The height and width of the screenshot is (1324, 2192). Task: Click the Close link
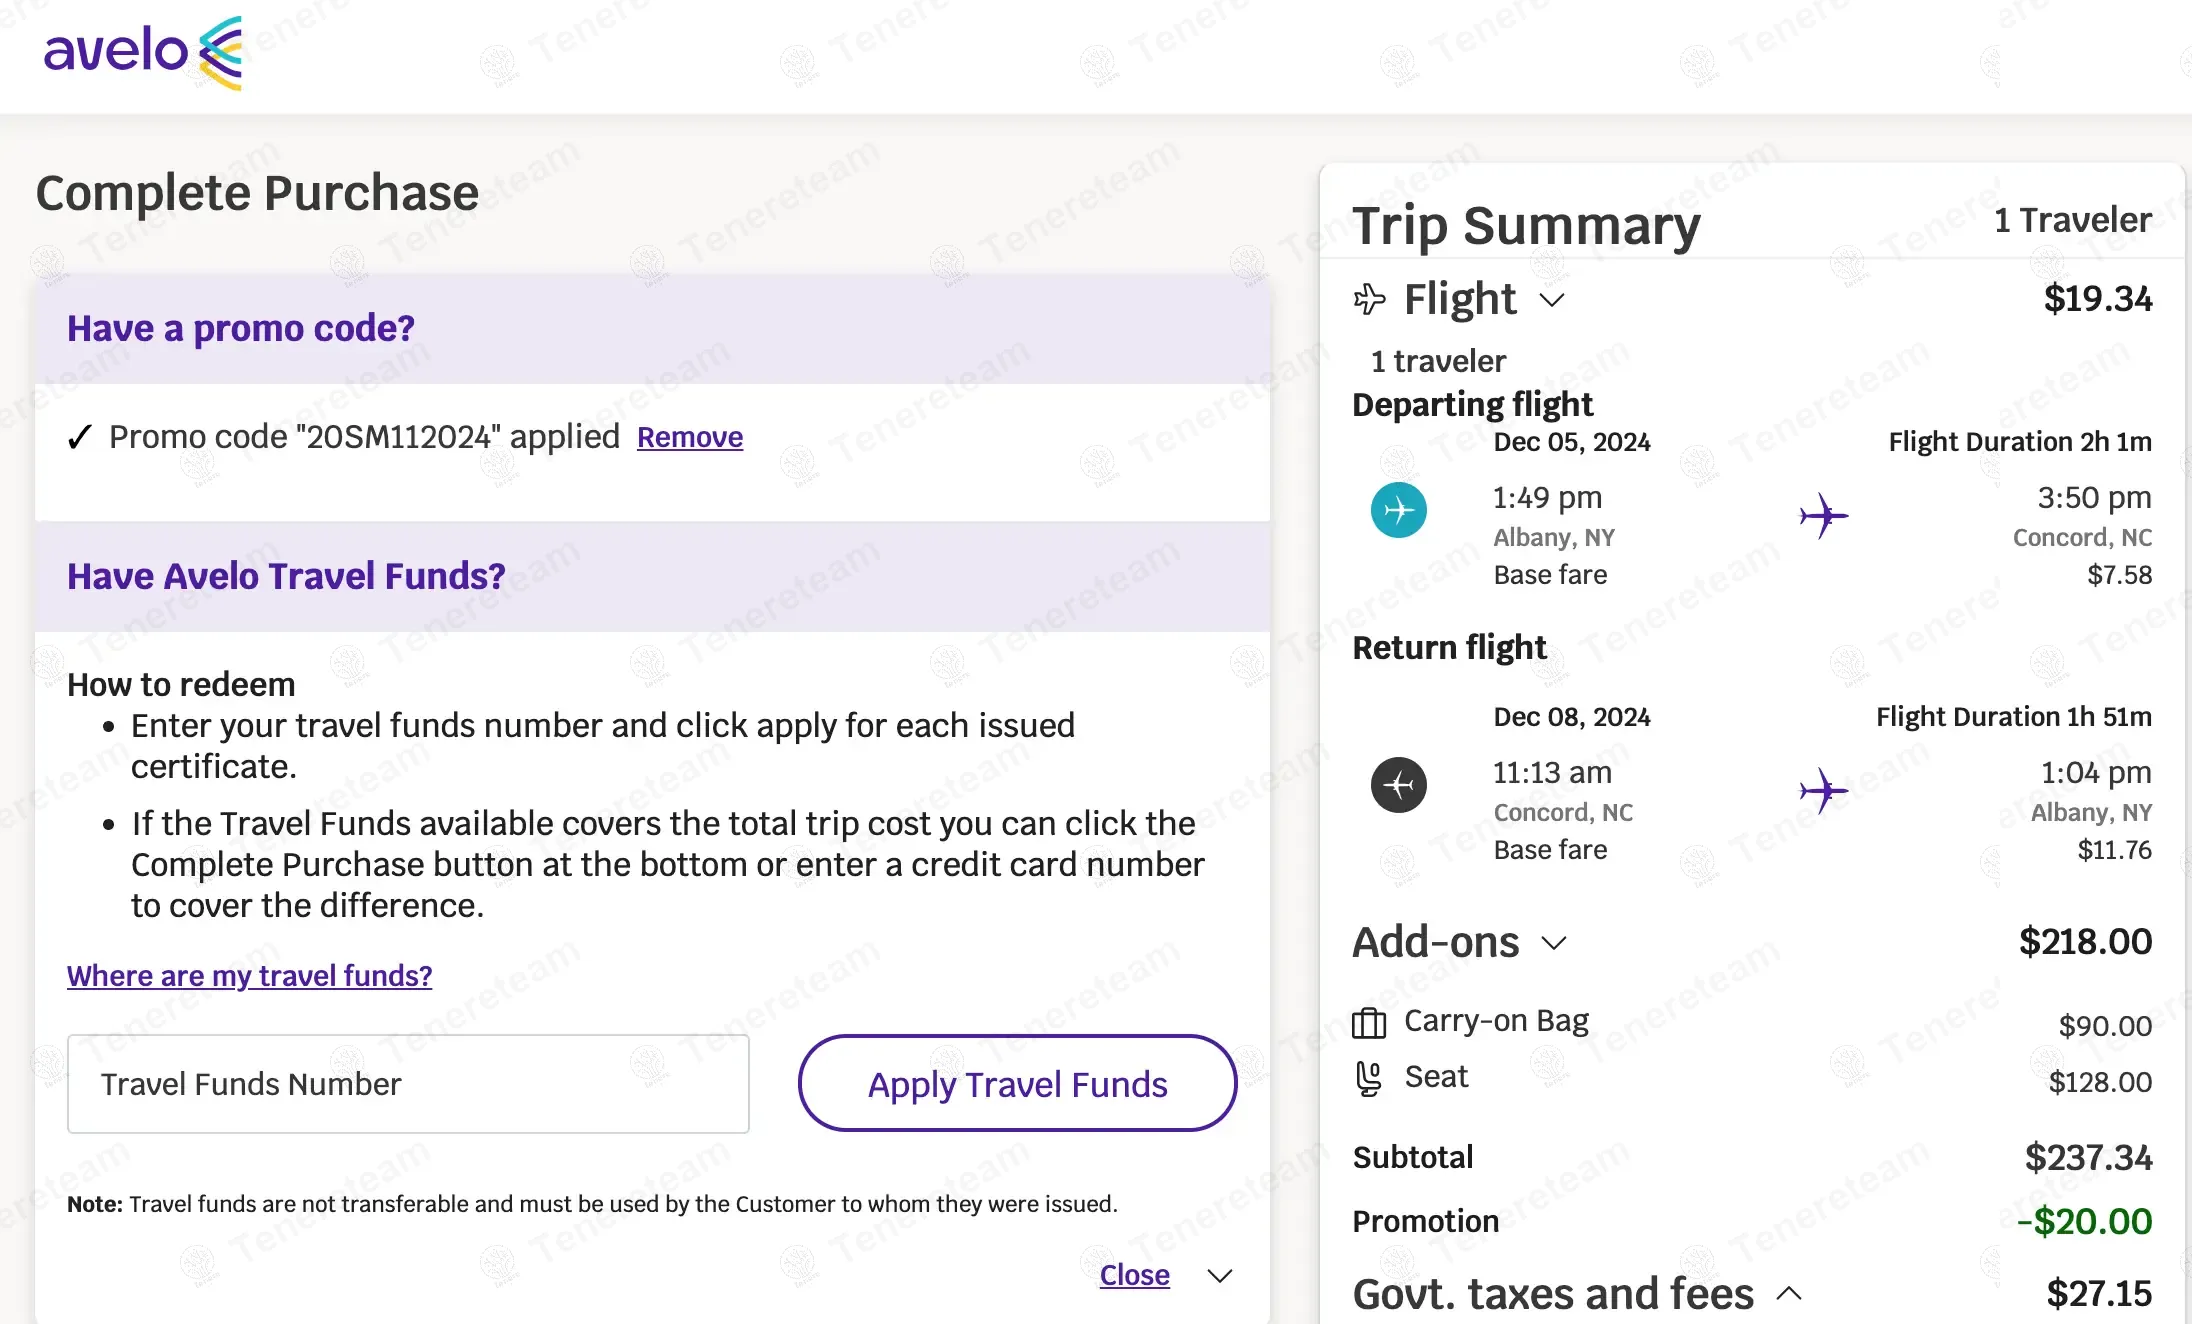[x=1134, y=1276]
